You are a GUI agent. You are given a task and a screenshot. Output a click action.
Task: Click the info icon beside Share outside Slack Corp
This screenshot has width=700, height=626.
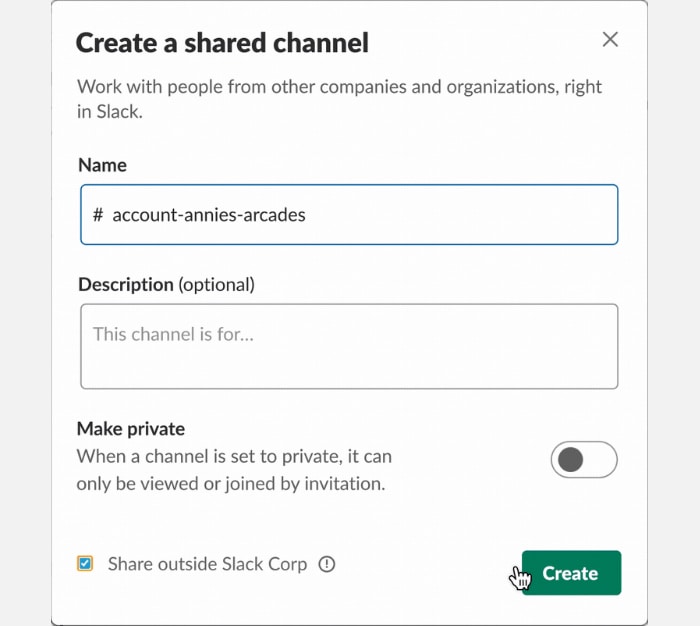(327, 564)
